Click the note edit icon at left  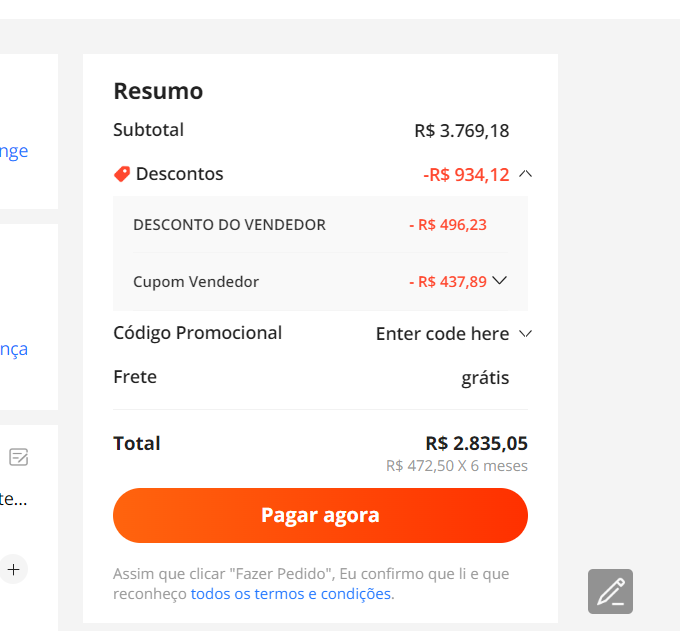point(19,457)
